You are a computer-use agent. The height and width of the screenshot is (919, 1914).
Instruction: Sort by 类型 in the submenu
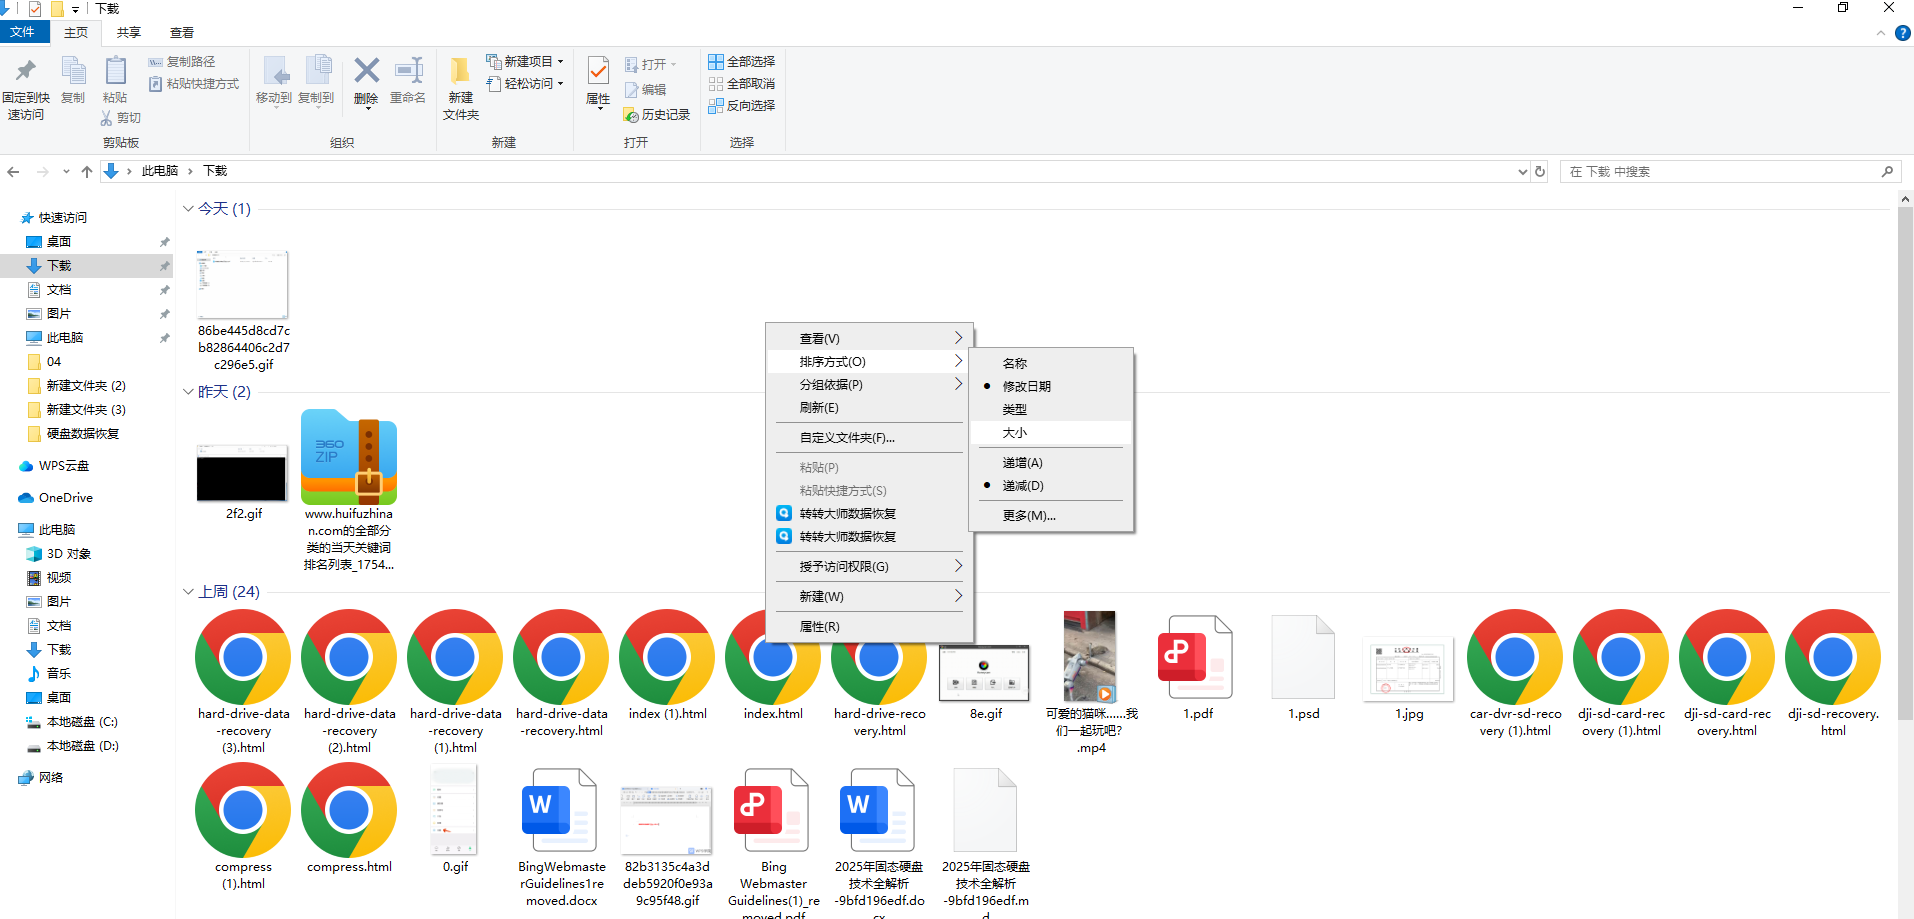1051,409
